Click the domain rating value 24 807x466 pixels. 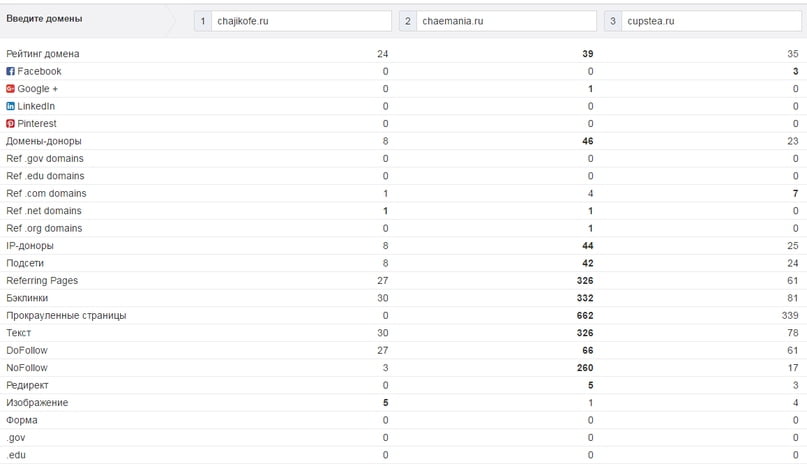pos(382,54)
